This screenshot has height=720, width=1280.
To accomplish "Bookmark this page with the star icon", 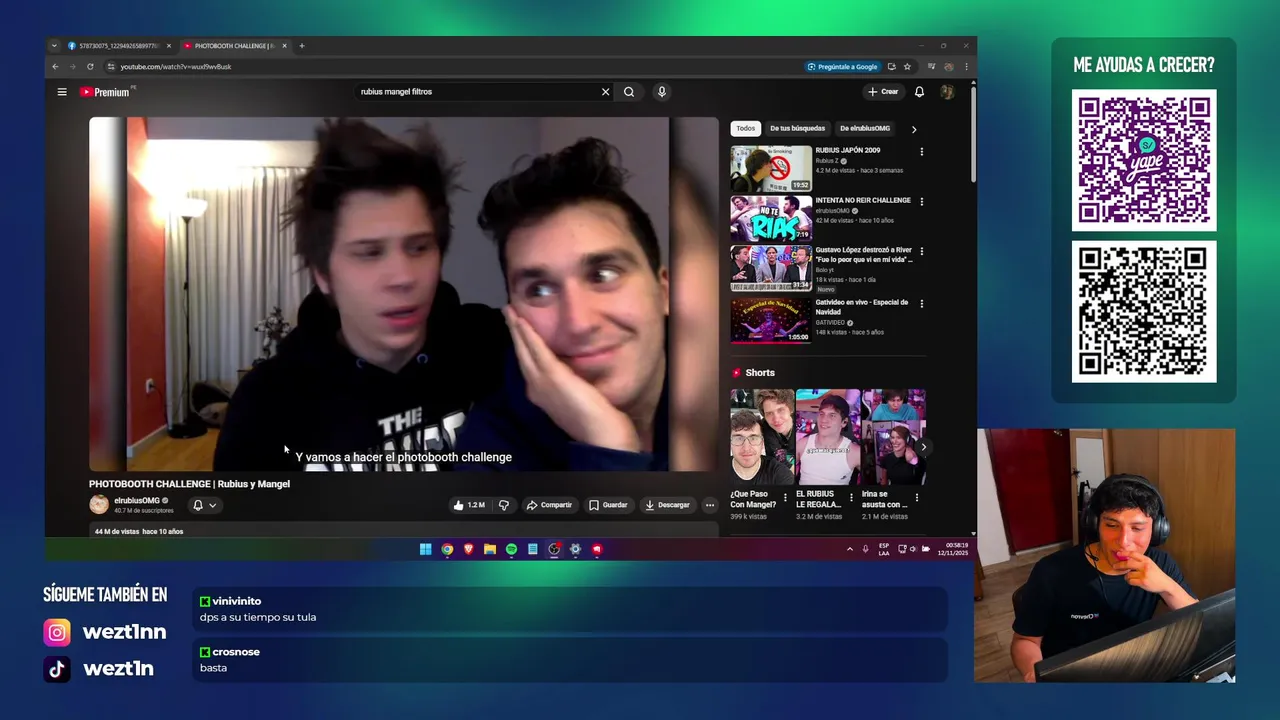I will (907, 67).
